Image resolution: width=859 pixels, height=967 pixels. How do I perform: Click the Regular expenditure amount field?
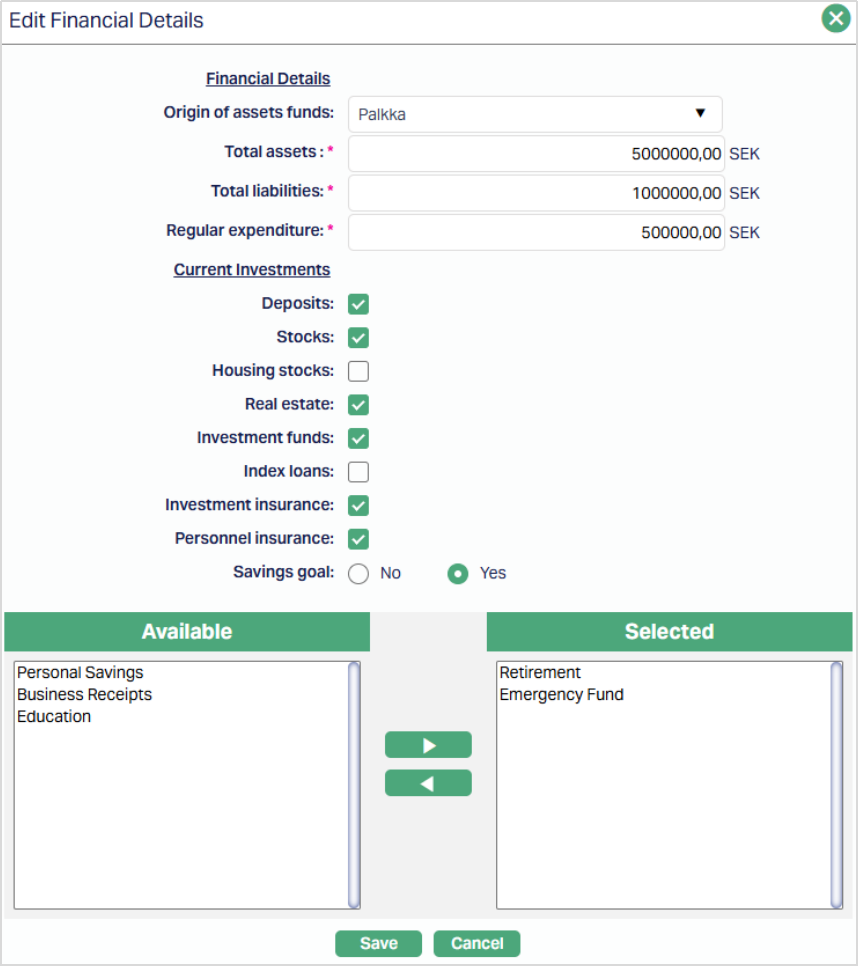pos(536,232)
